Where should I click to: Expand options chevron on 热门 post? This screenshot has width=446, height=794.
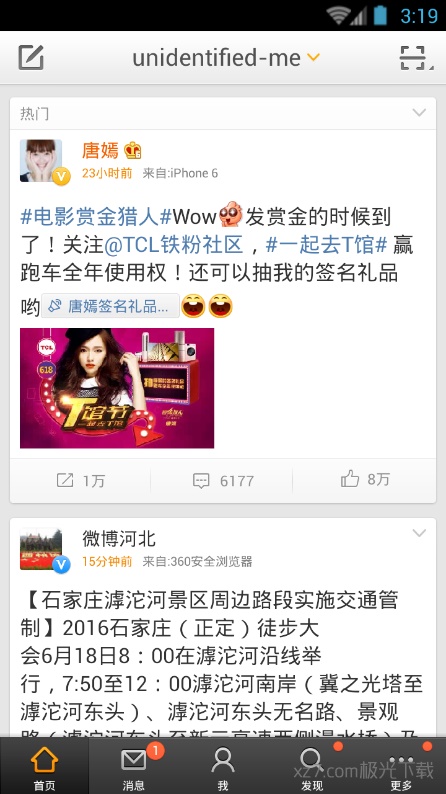(x=419, y=113)
